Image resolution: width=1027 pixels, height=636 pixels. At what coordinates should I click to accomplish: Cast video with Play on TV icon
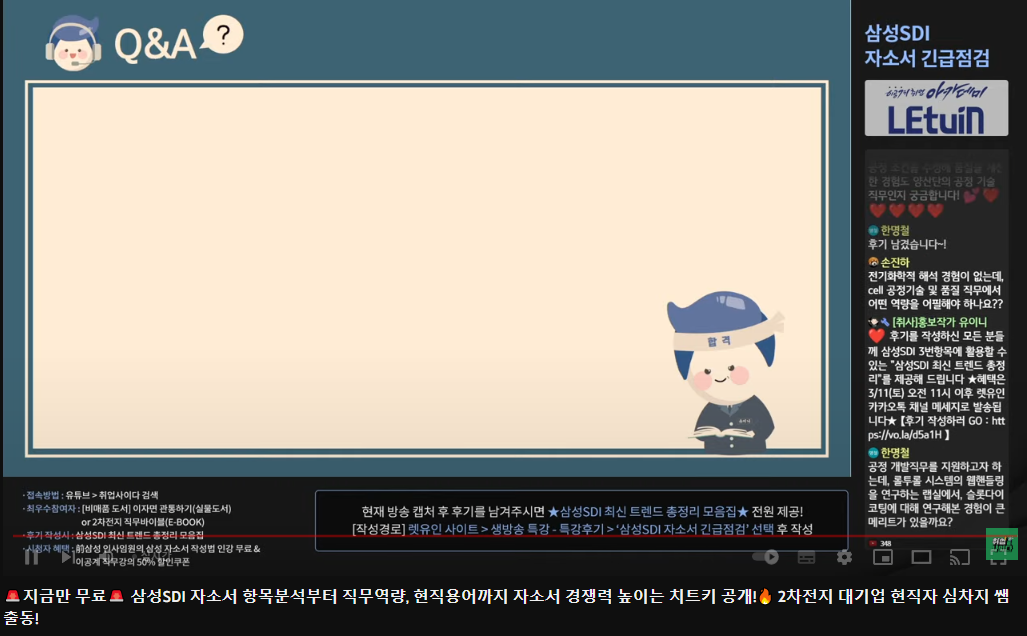[960, 557]
